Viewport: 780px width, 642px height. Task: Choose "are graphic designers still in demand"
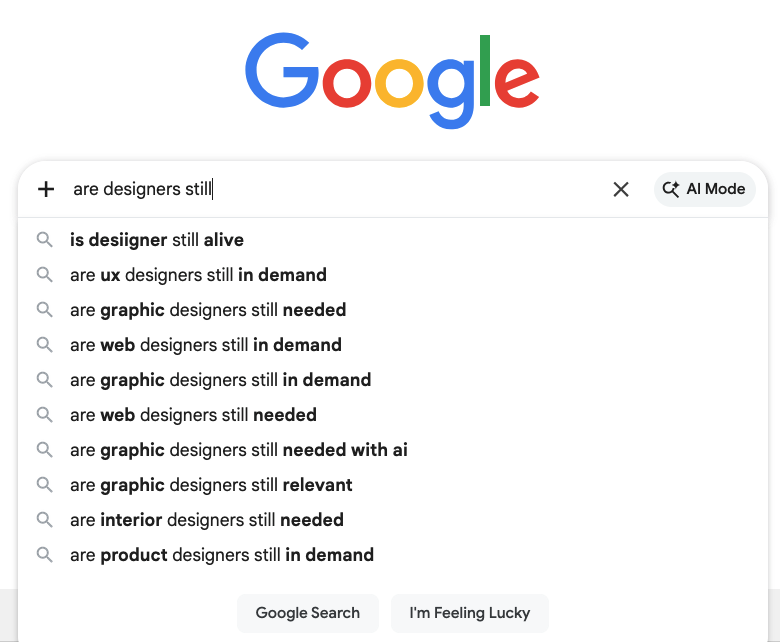pos(220,380)
